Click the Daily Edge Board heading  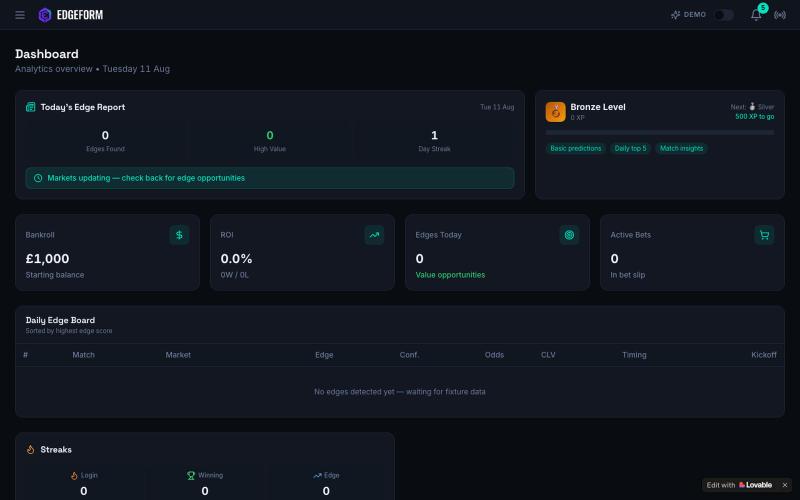pyautogui.click(x=60, y=320)
